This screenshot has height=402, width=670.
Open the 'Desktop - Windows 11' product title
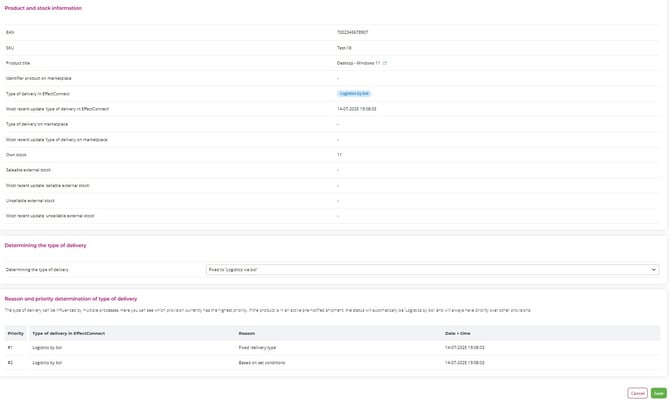pos(358,63)
